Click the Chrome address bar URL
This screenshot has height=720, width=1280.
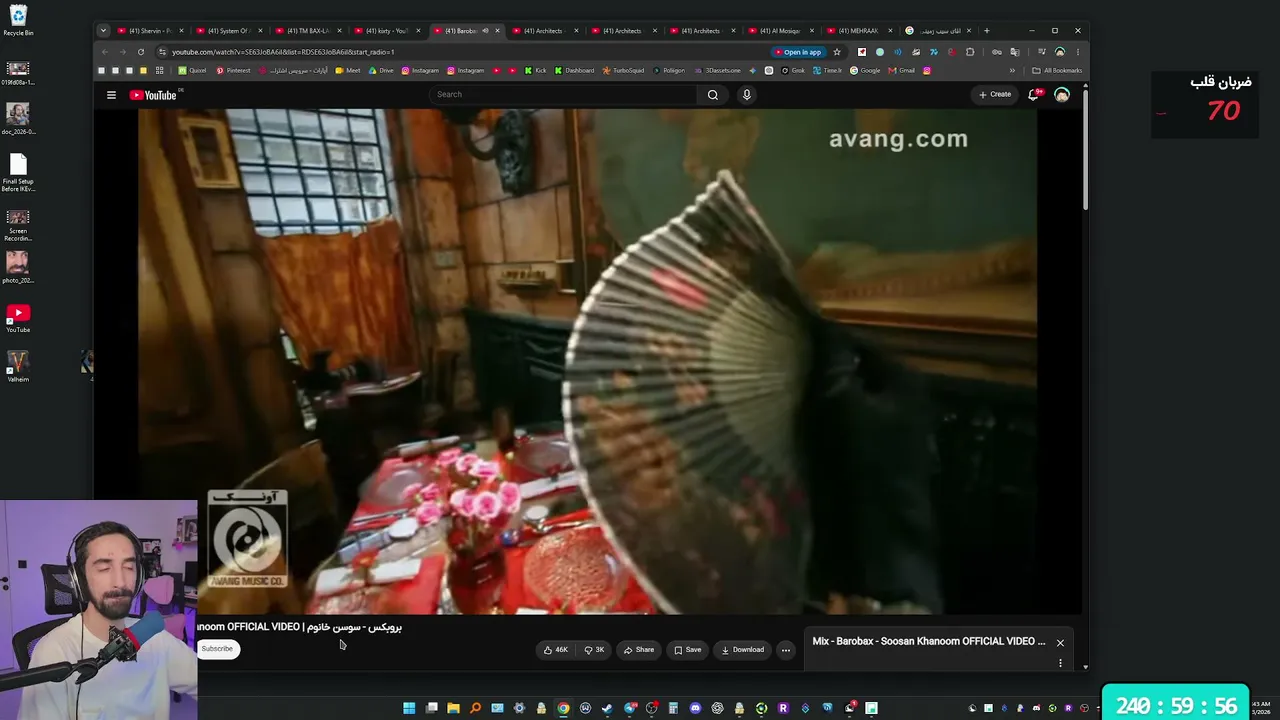283,52
